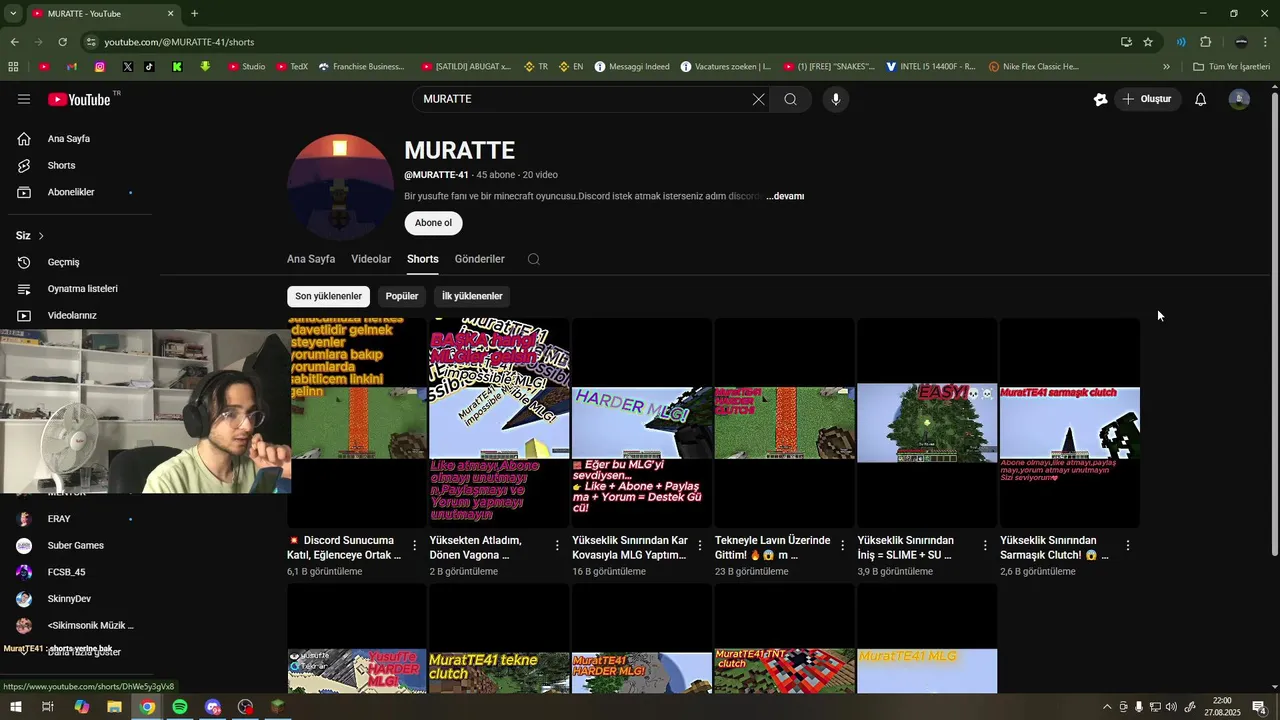Select the Son yüklenenler filter chip
Image resolution: width=1280 pixels, height=720 pixels.
328,296
